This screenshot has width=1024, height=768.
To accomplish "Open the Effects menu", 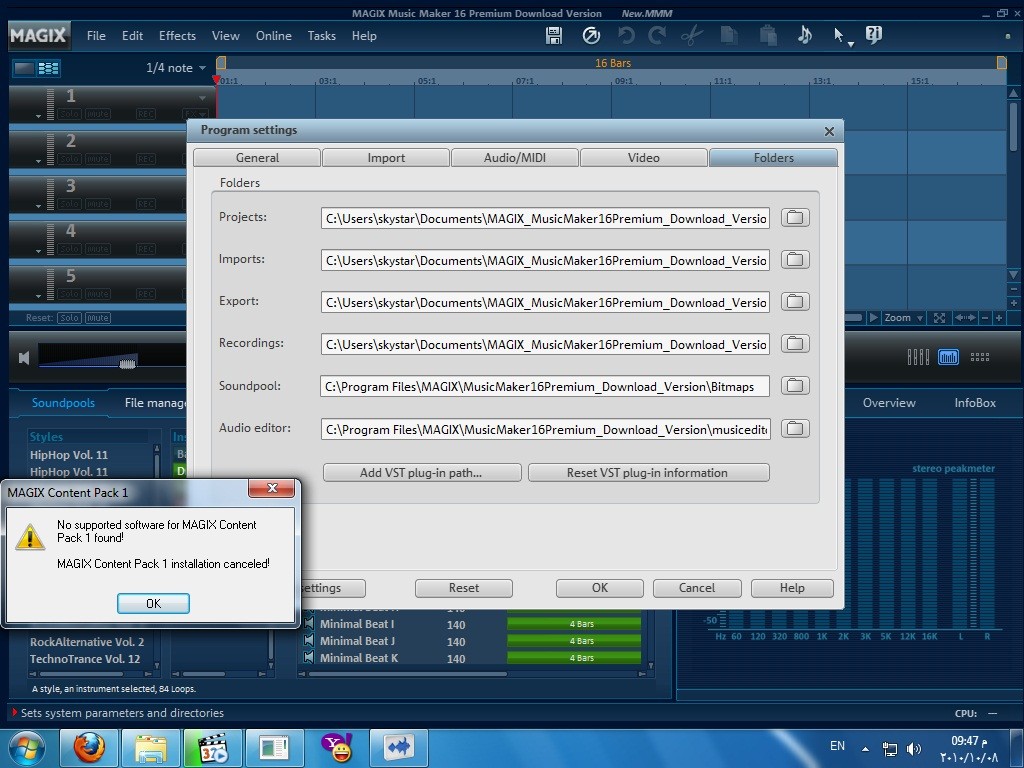I will point(177,36).
